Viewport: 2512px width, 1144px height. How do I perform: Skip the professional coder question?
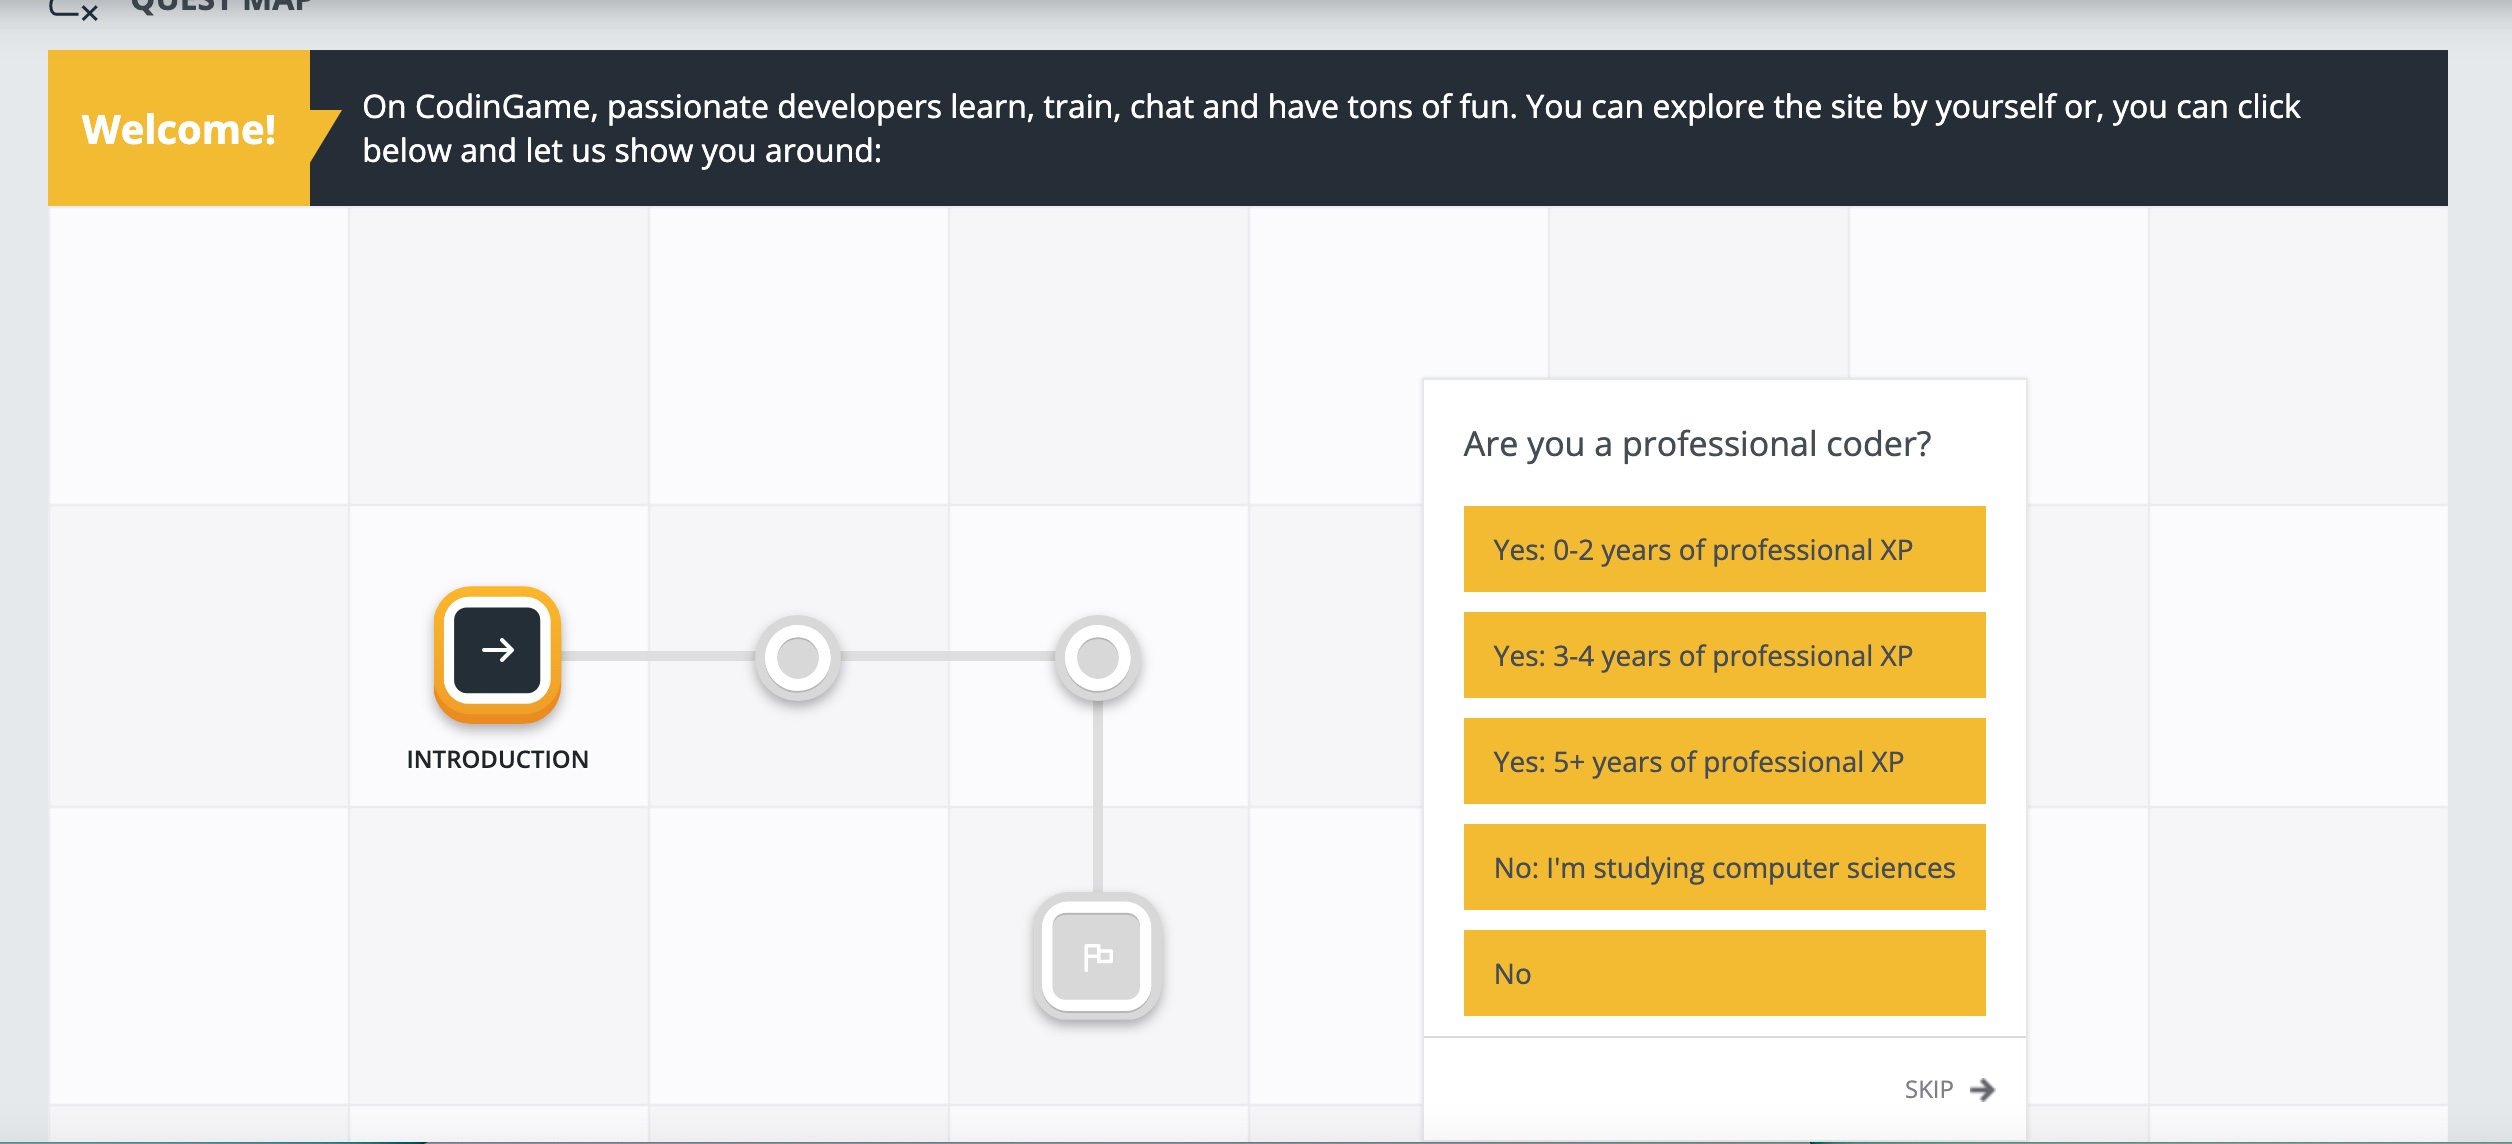click(x=1929, y=1089)
